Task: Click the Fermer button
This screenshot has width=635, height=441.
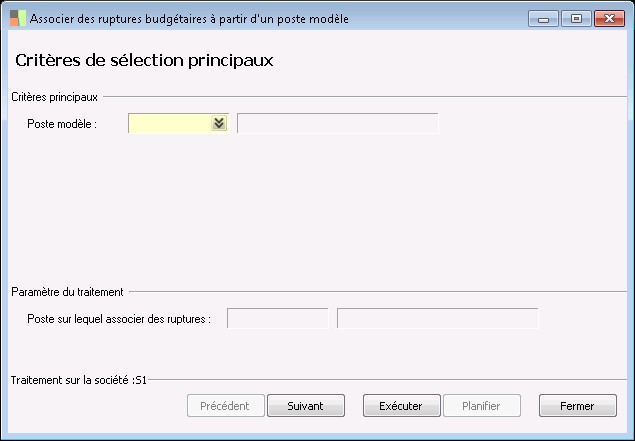Action: tap(577, 406)
